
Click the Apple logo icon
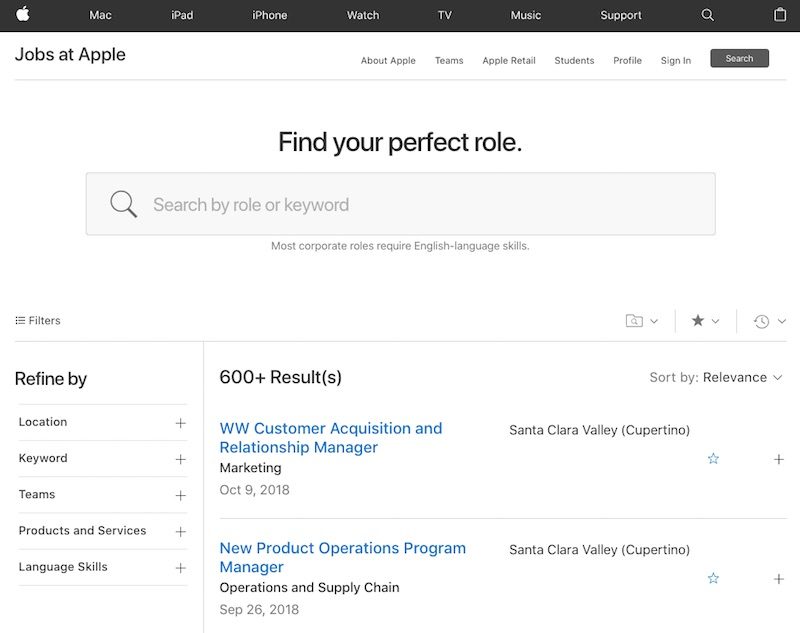pyautogui.click(x=23, y=14)
